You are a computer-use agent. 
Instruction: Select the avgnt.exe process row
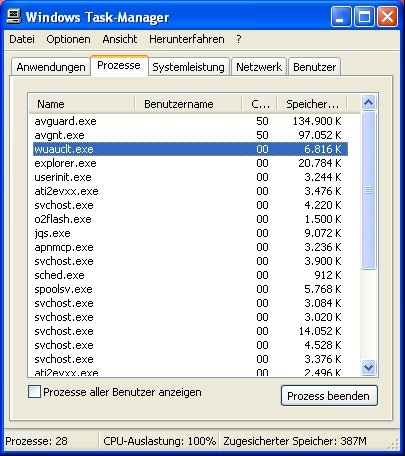(190, 135)
